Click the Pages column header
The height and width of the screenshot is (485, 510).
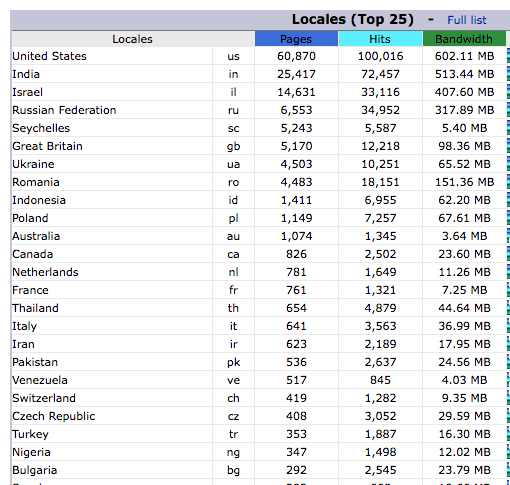click(296, 39)
